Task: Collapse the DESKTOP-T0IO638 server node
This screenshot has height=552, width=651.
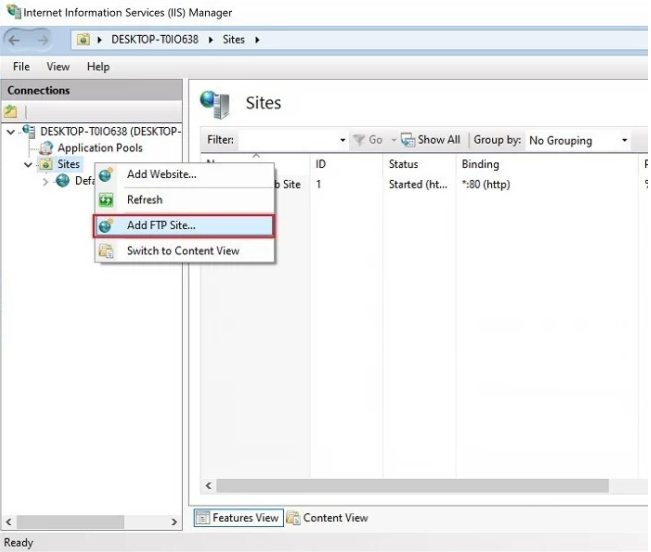Action: tap(11, 132)
